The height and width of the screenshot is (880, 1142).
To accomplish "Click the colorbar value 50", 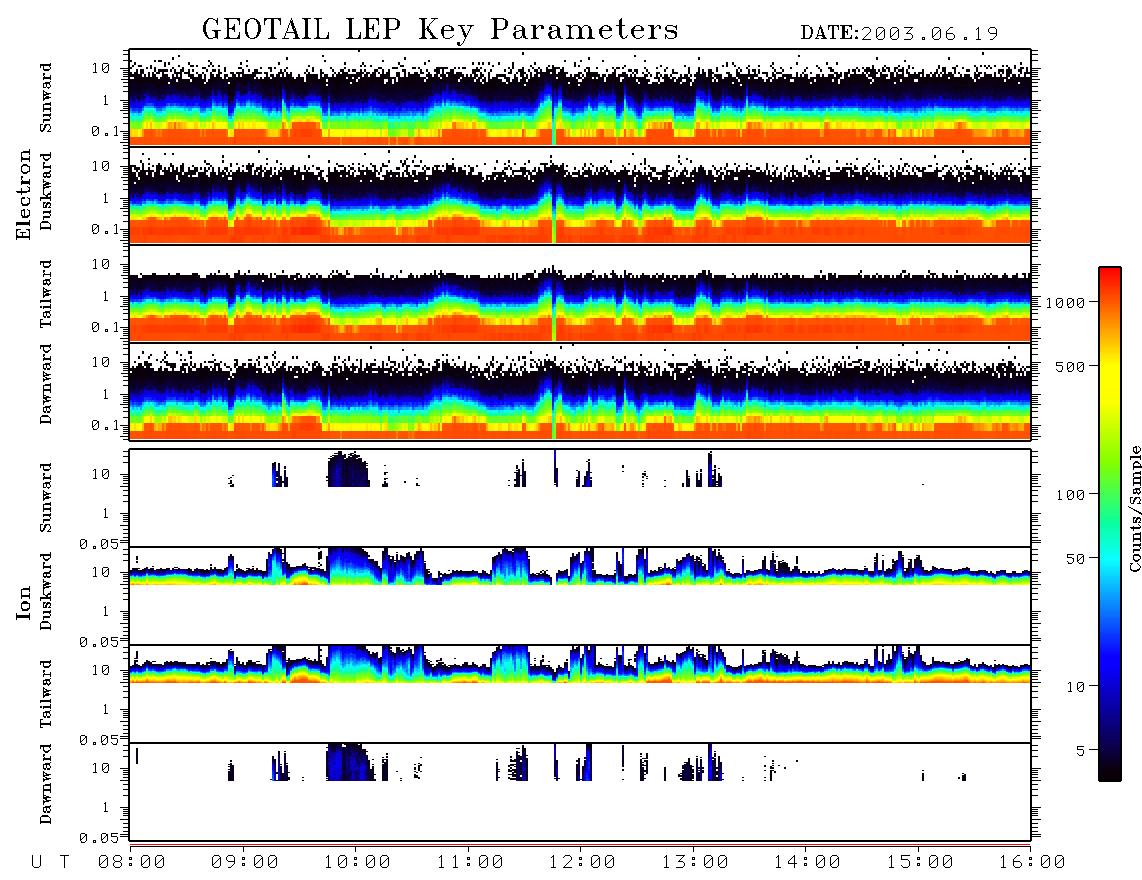I will 1075,559.
